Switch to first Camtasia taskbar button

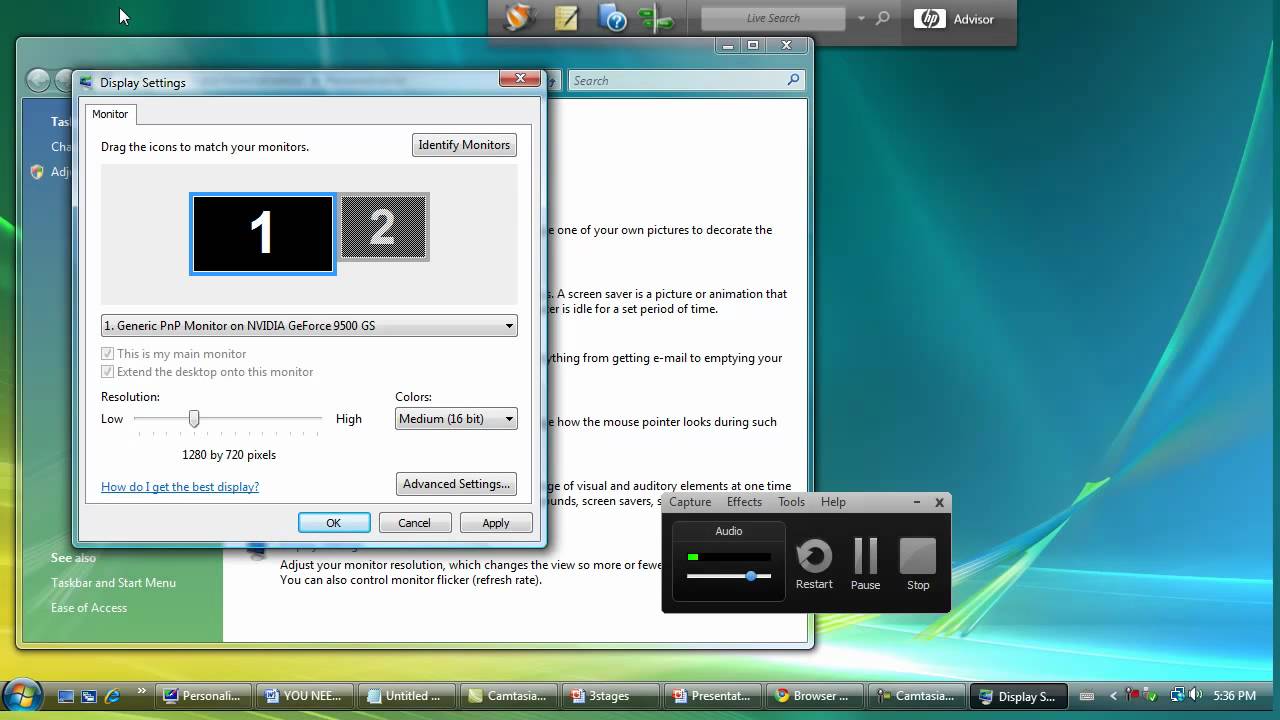tap(509, 696)
